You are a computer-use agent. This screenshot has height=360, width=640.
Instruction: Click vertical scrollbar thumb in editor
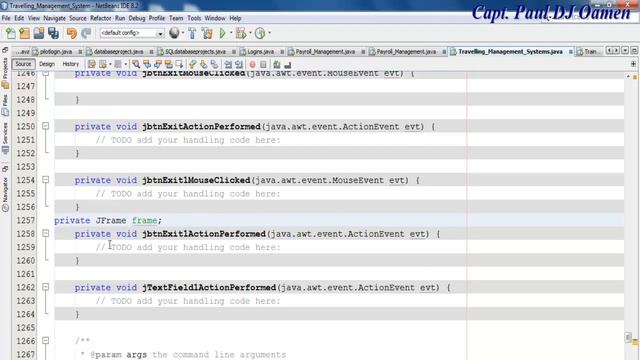pos(628,337)
